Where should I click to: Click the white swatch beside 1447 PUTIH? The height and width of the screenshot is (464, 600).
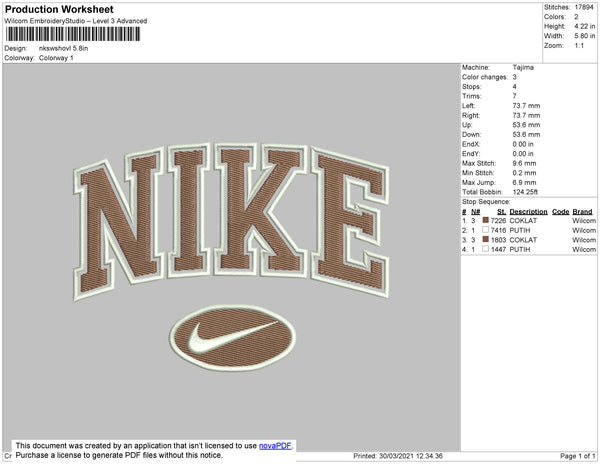coord(486,249)
